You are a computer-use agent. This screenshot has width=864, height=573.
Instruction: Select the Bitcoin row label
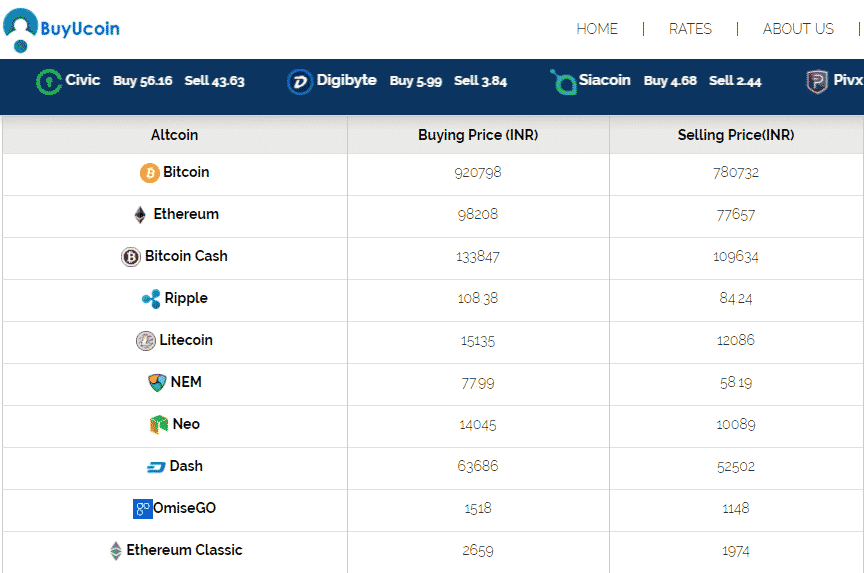pyautogui.click(x=186, y=172)
